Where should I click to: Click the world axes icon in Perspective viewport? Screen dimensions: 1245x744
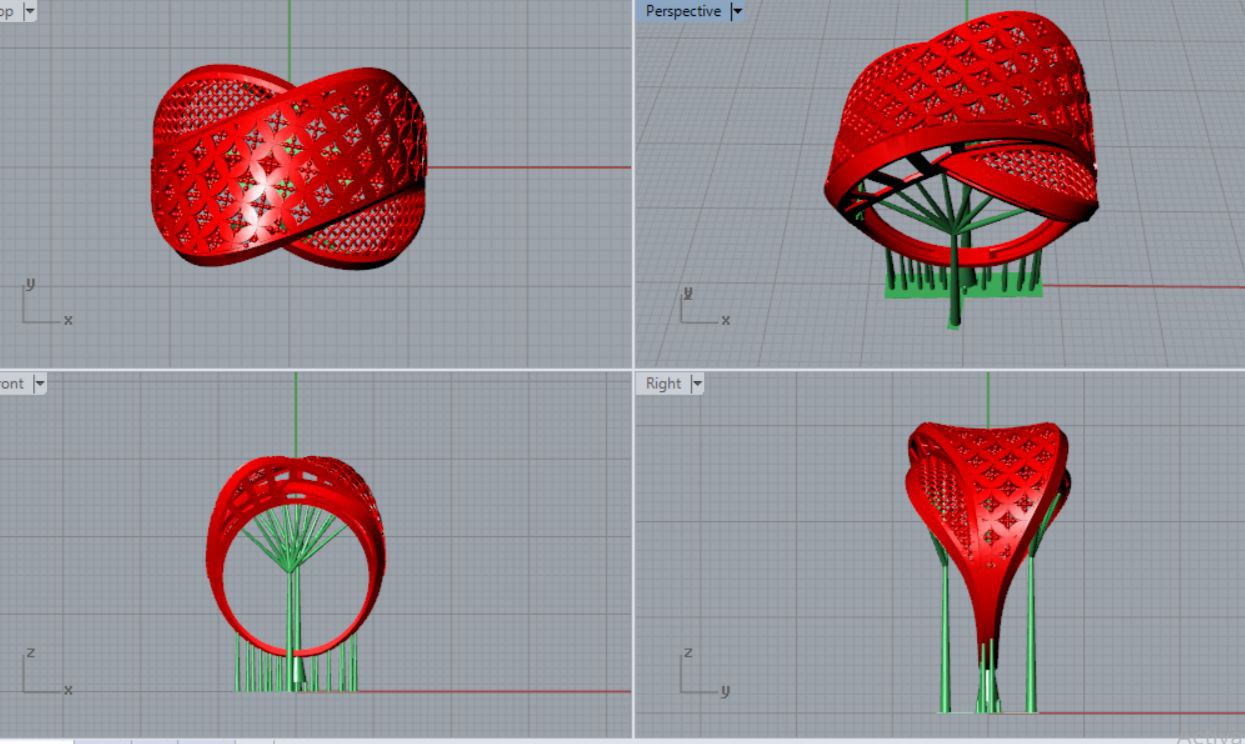pos(700,308)
